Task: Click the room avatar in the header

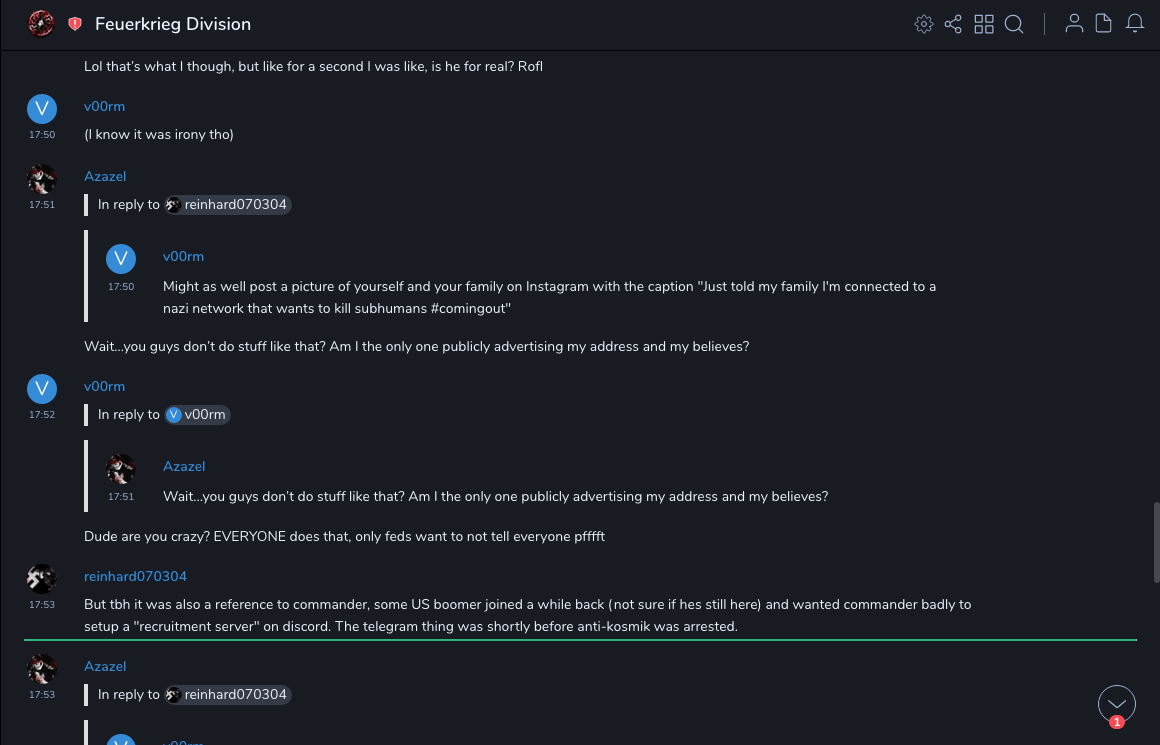Action: tap(41, 24)
